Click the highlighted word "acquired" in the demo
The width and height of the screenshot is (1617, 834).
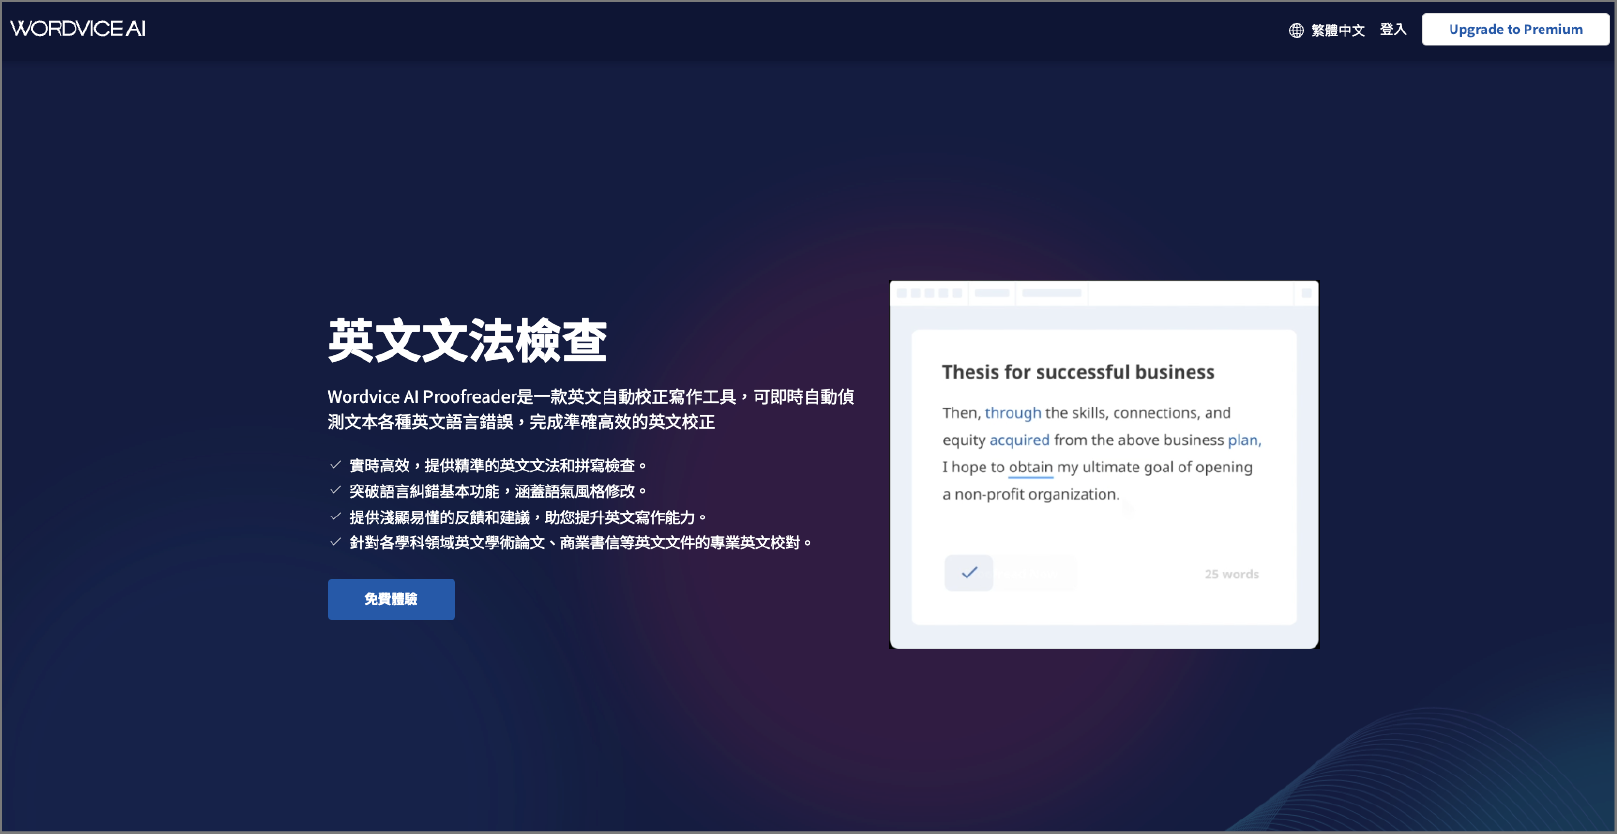1019,440
